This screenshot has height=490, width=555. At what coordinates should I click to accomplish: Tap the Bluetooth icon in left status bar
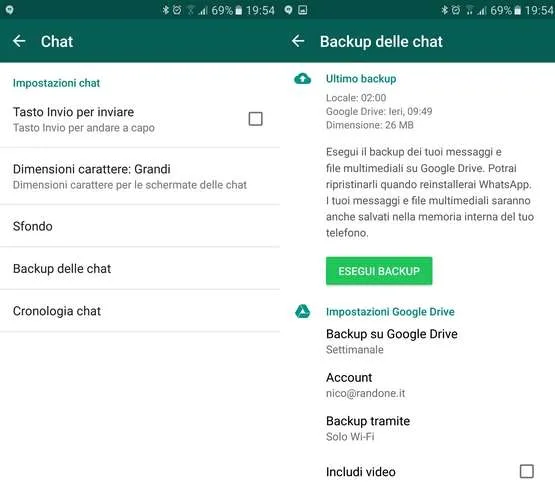click(x=165, y=10)
